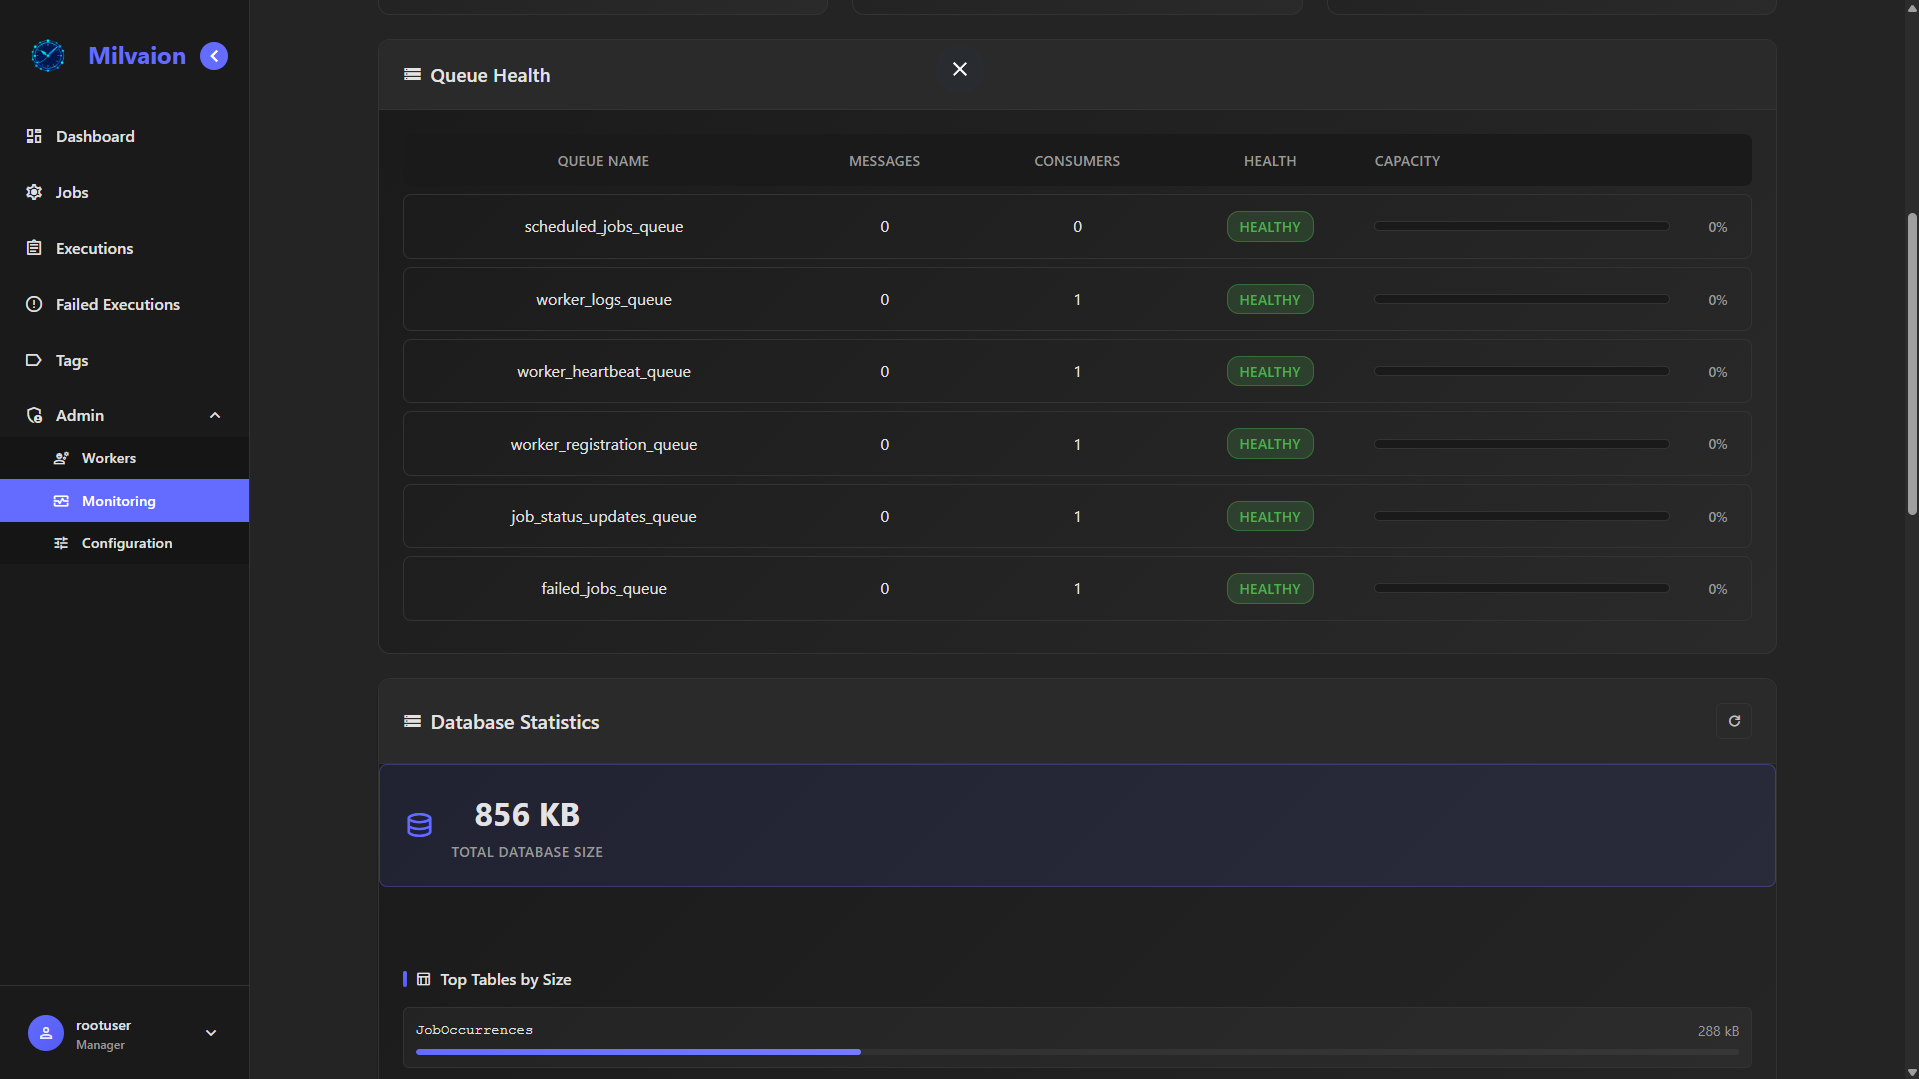Click the Queue Health header list icon
The image size is (1919, 1079).
[412, 75]
